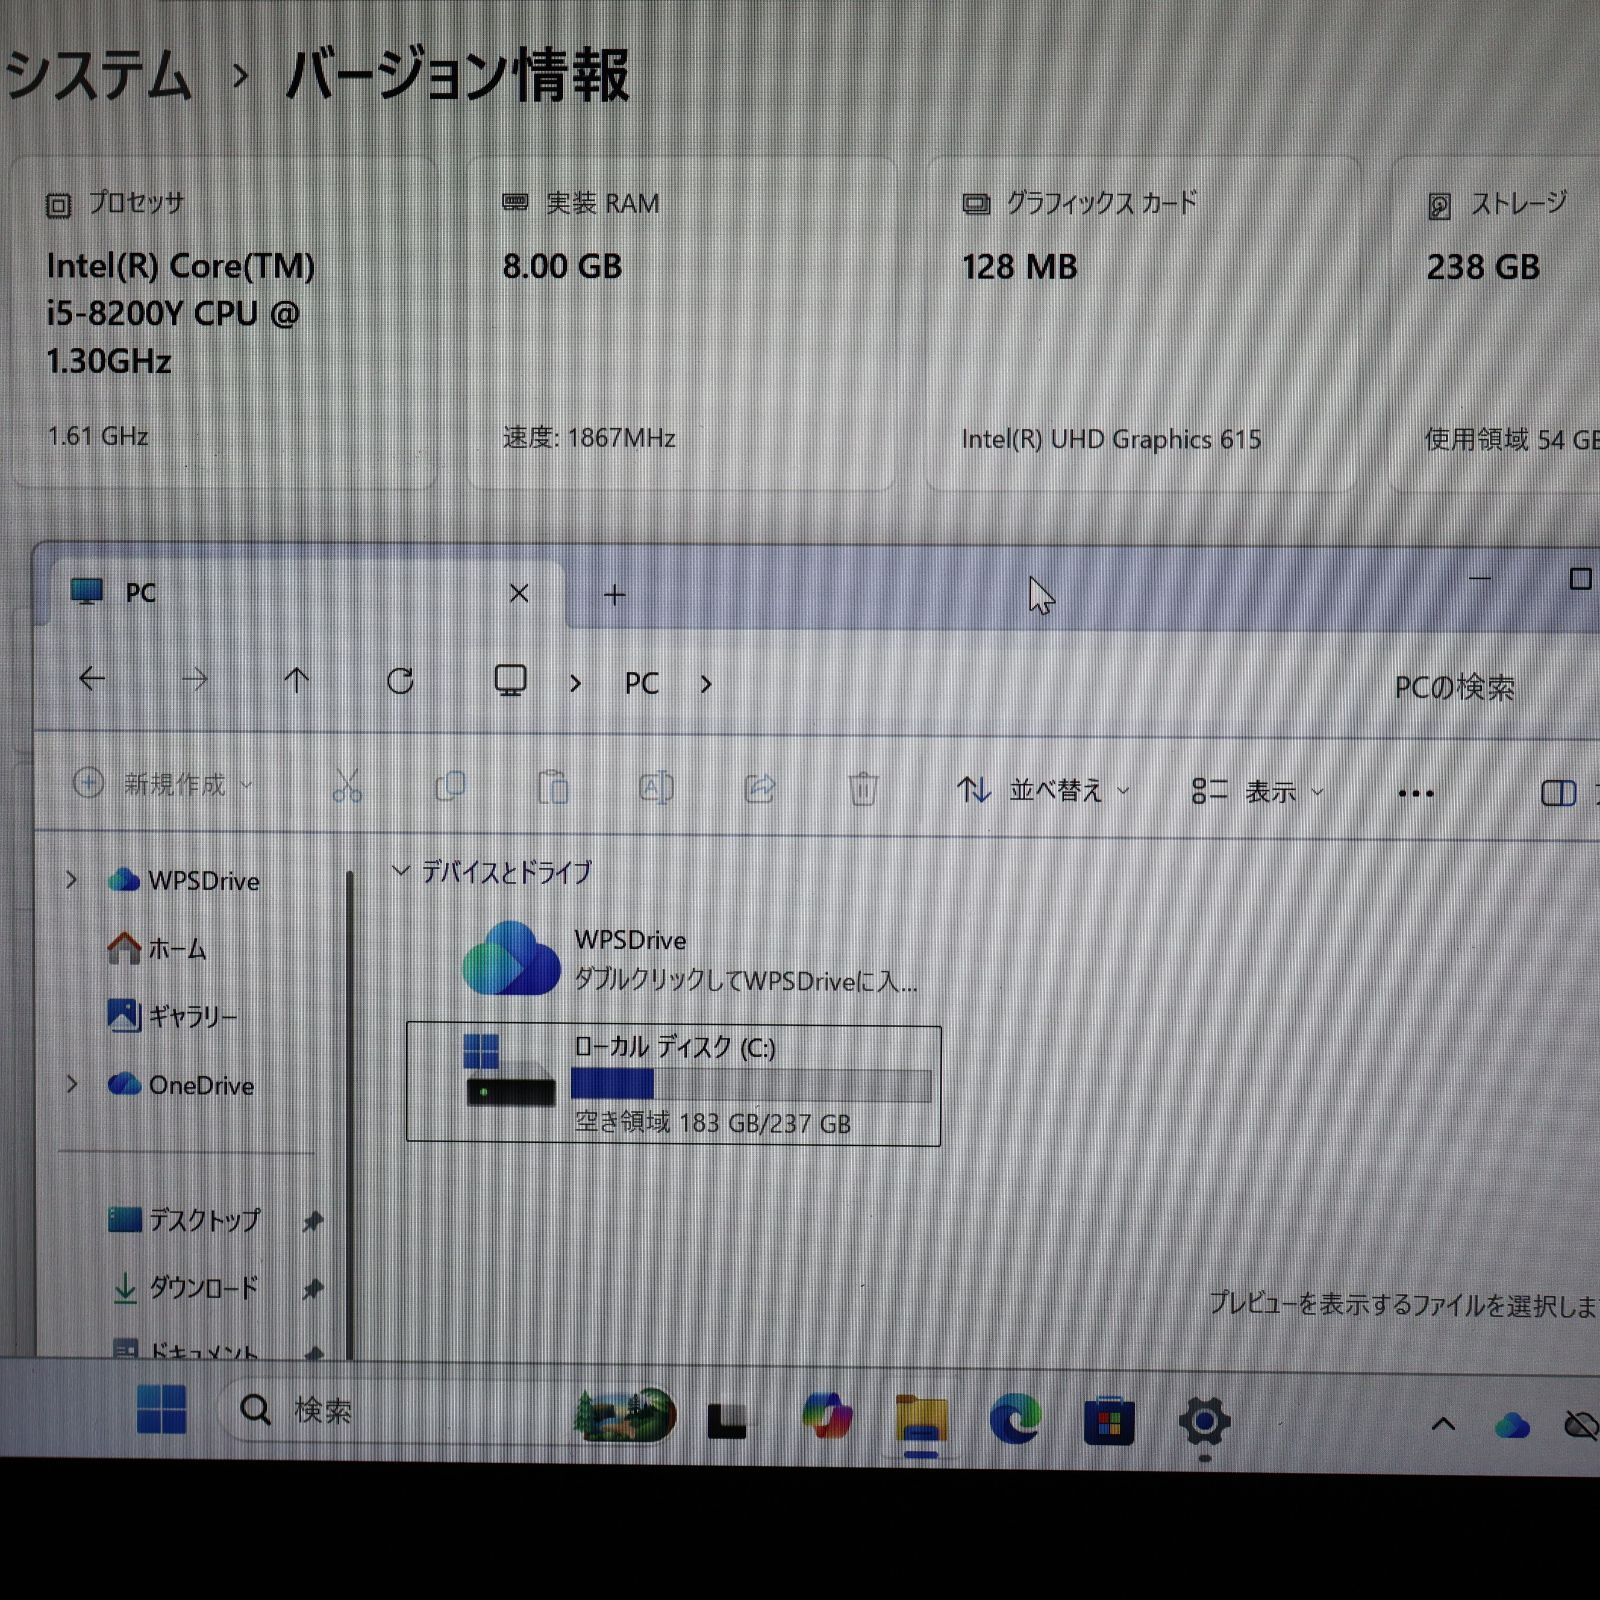Click the Paste clipboard icon
This screenshot has width=1600, height=1600.
[x=553, y=788]
